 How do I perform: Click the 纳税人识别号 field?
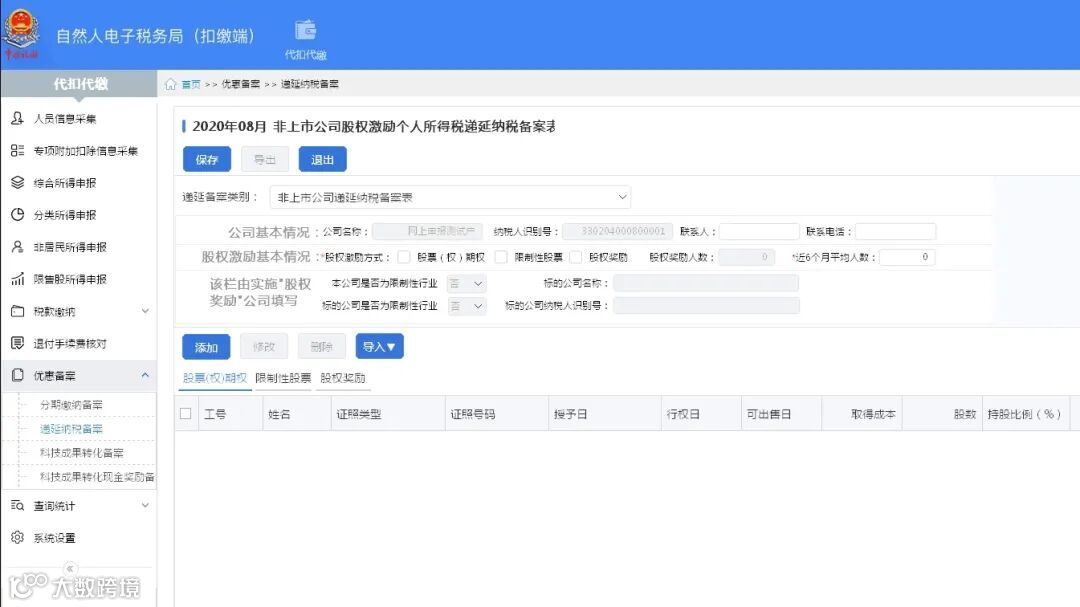tap(617, 232)
